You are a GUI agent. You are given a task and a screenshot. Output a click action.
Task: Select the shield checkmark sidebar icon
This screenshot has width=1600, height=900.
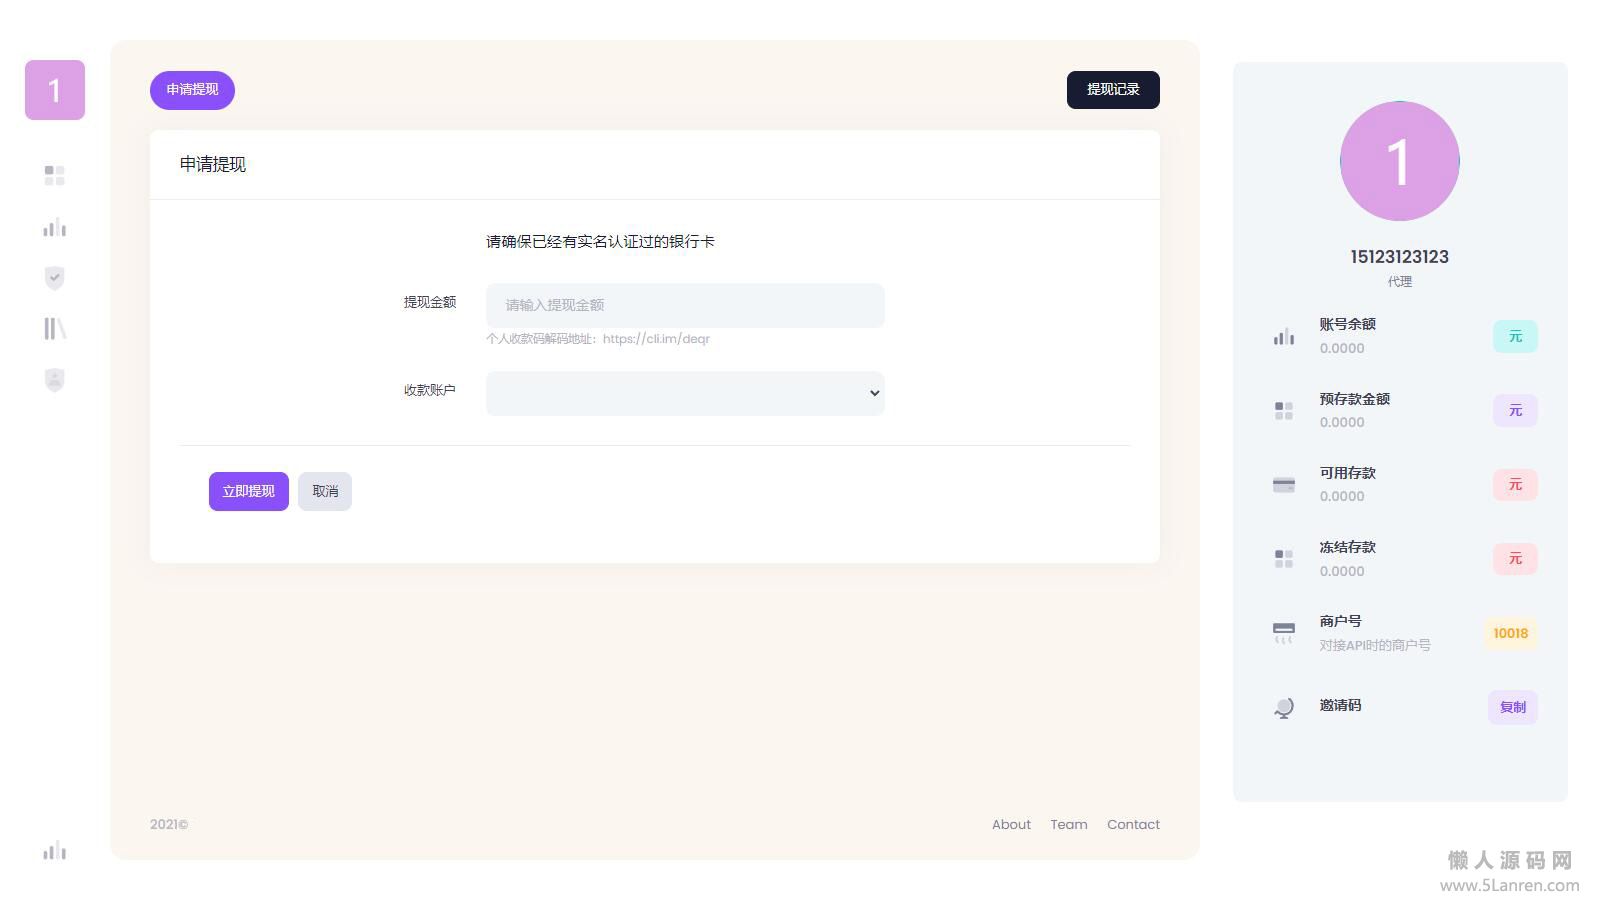[55, 278]
